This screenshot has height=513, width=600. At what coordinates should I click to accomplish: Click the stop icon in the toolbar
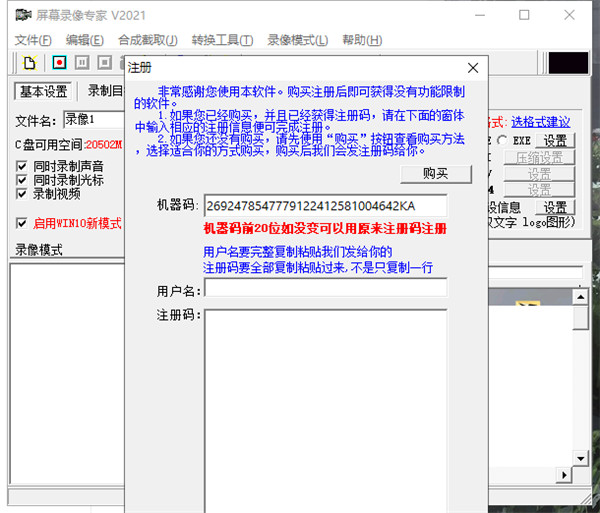(x=104, y=63)
